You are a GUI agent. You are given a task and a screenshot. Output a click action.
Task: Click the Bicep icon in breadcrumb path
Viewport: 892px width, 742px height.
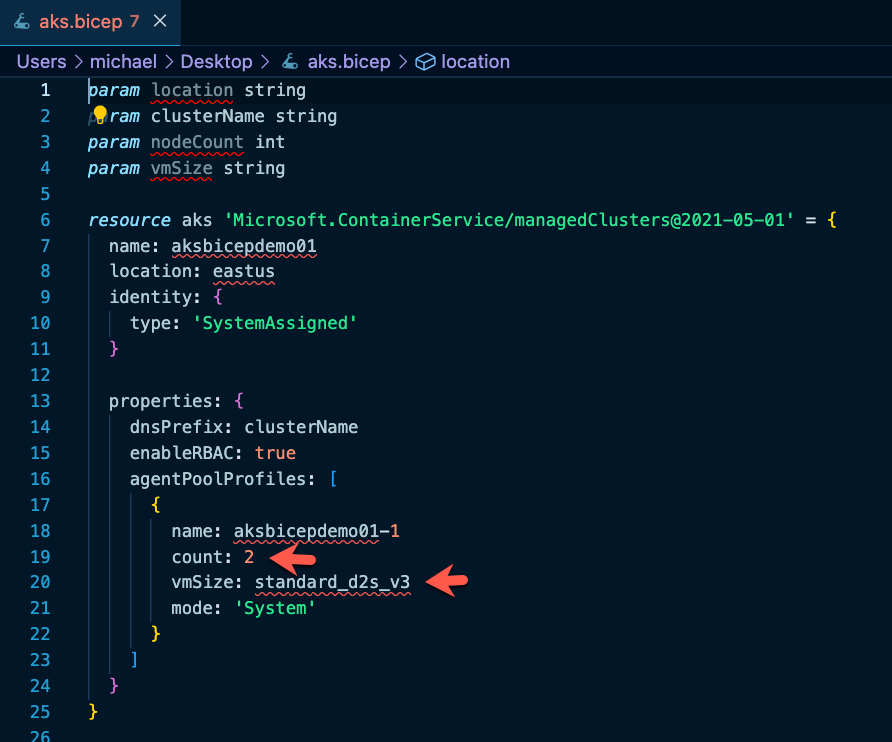pos(290,61)
